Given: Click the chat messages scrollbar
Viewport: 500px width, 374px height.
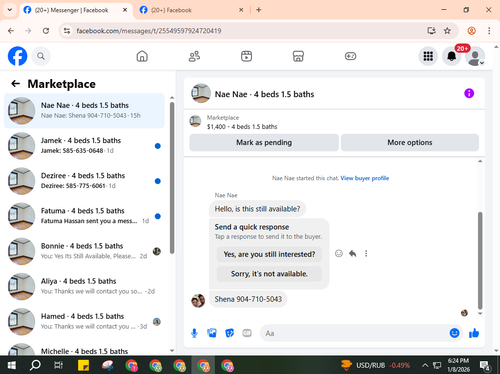Looking at the screenshot, I should (x=480, y=260).
